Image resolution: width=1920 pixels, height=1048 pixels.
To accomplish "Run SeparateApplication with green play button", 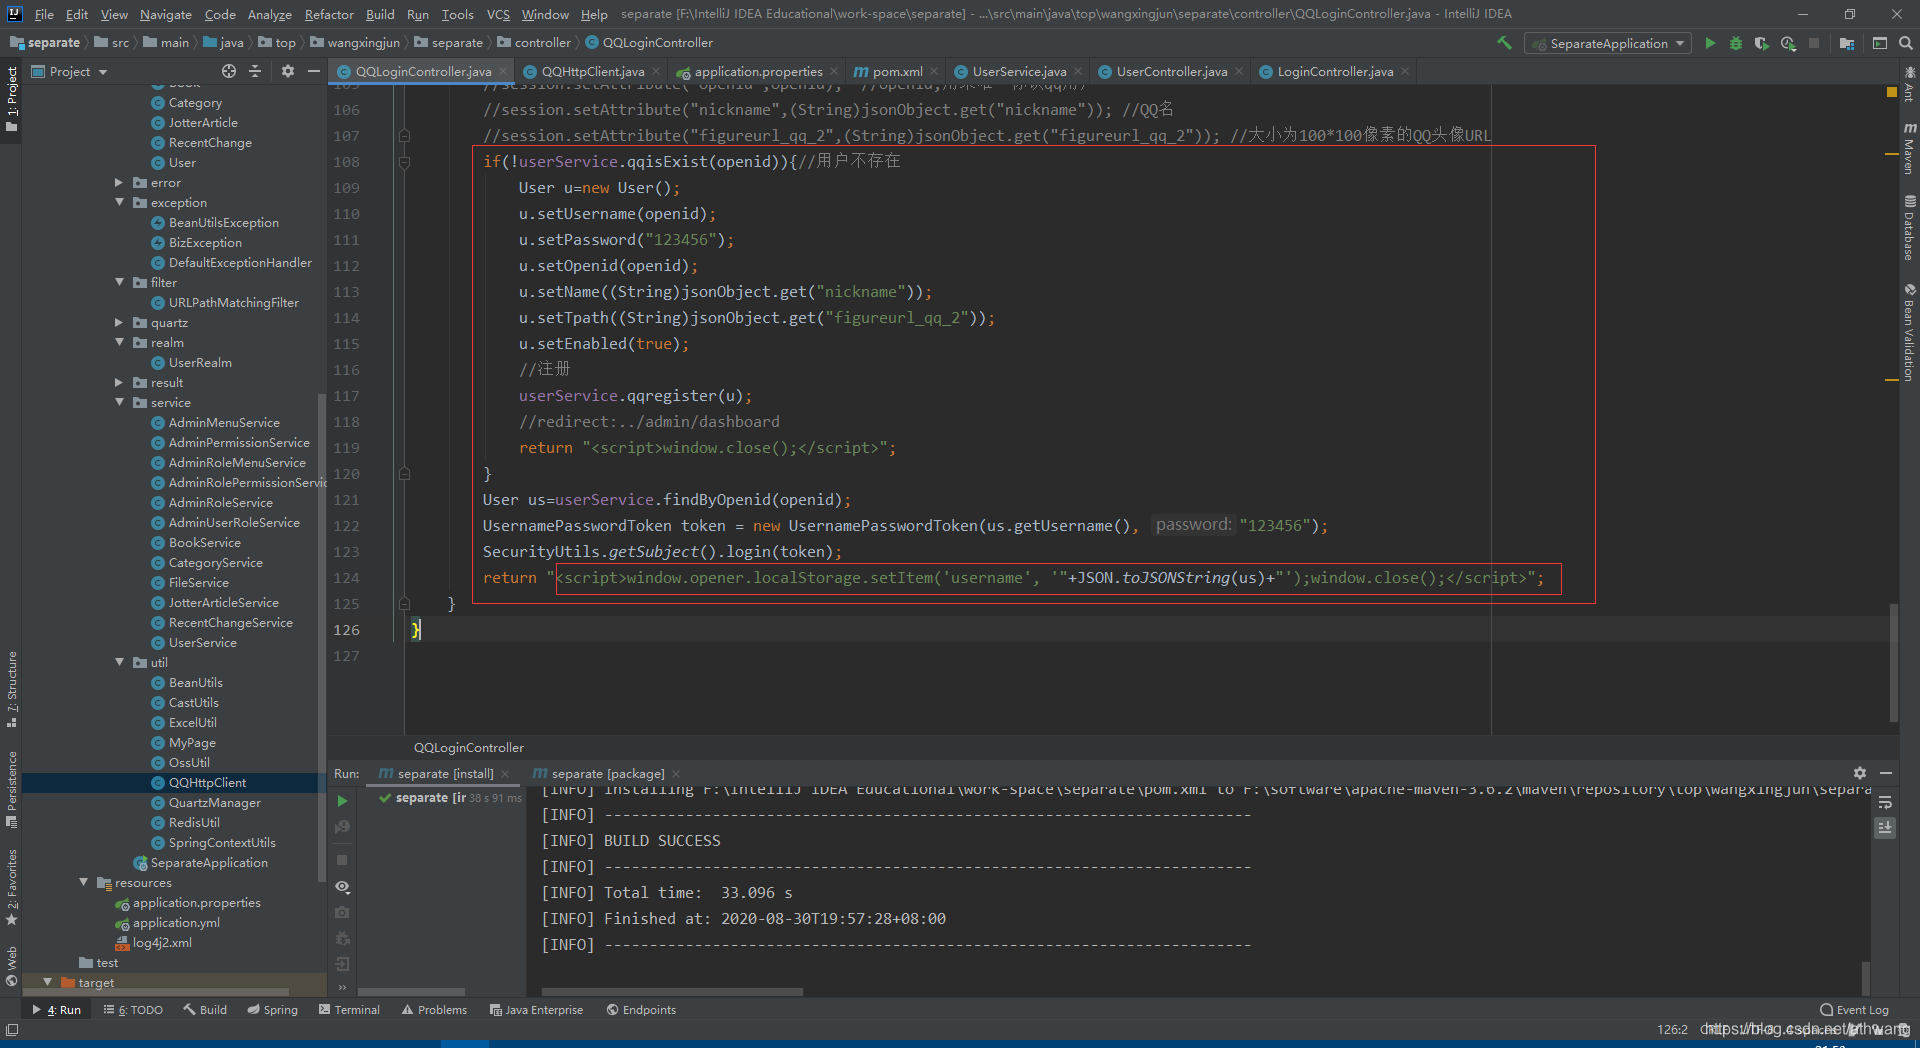I will [x=1710, y=43].
